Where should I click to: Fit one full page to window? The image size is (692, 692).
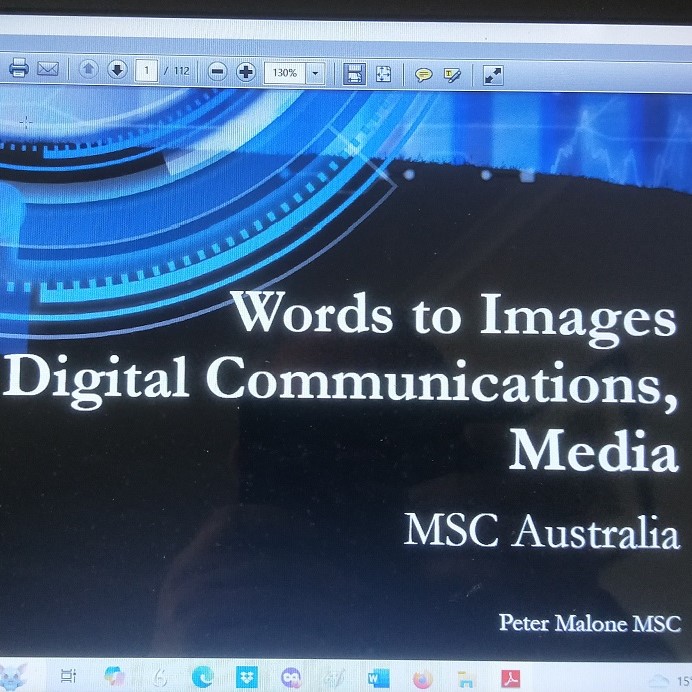coord(383,74)
